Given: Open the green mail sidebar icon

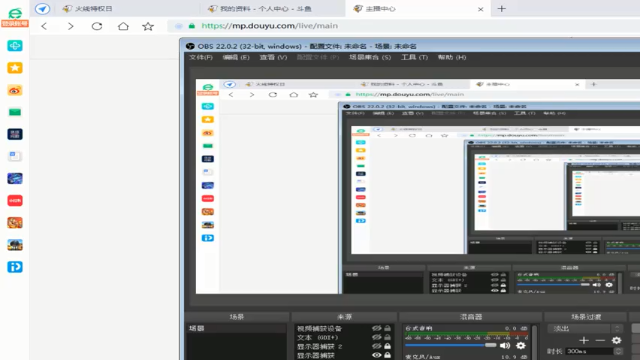Looking at the screenshot, I should click(x=15, y=112).
